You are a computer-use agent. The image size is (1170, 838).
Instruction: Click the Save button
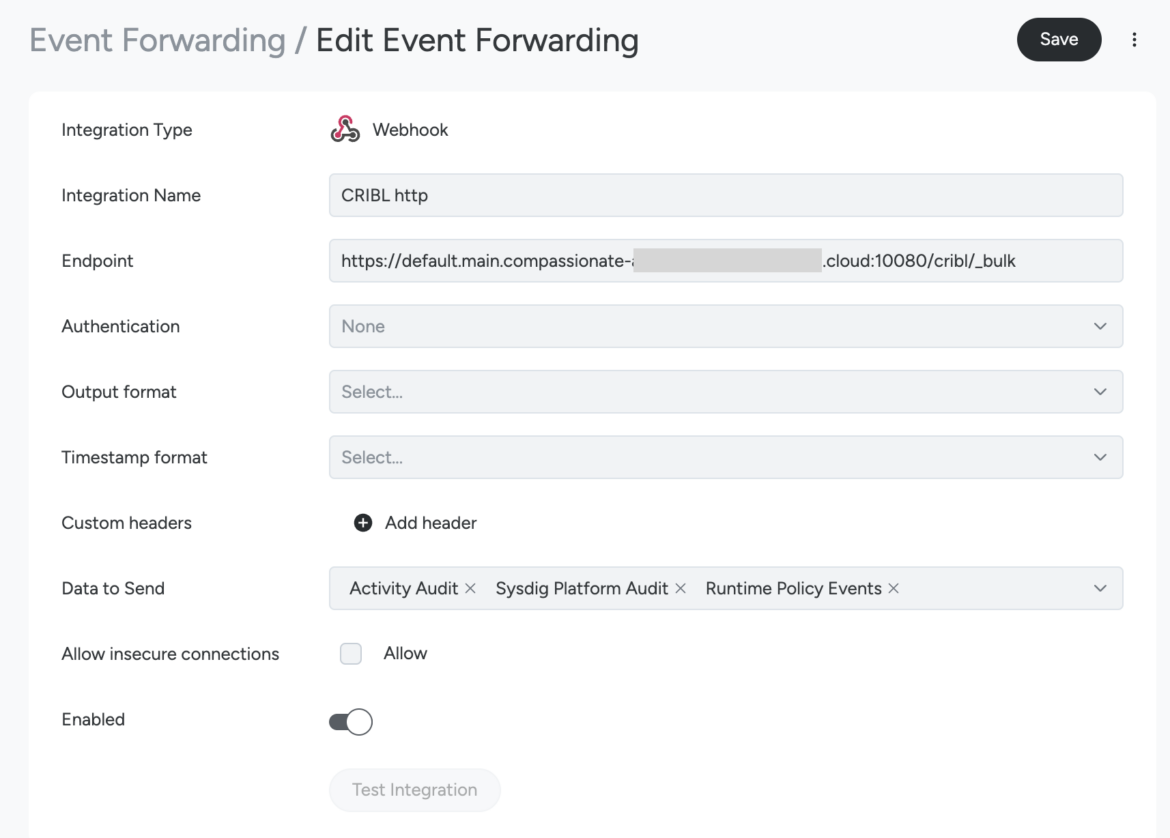click(1059, 40)
